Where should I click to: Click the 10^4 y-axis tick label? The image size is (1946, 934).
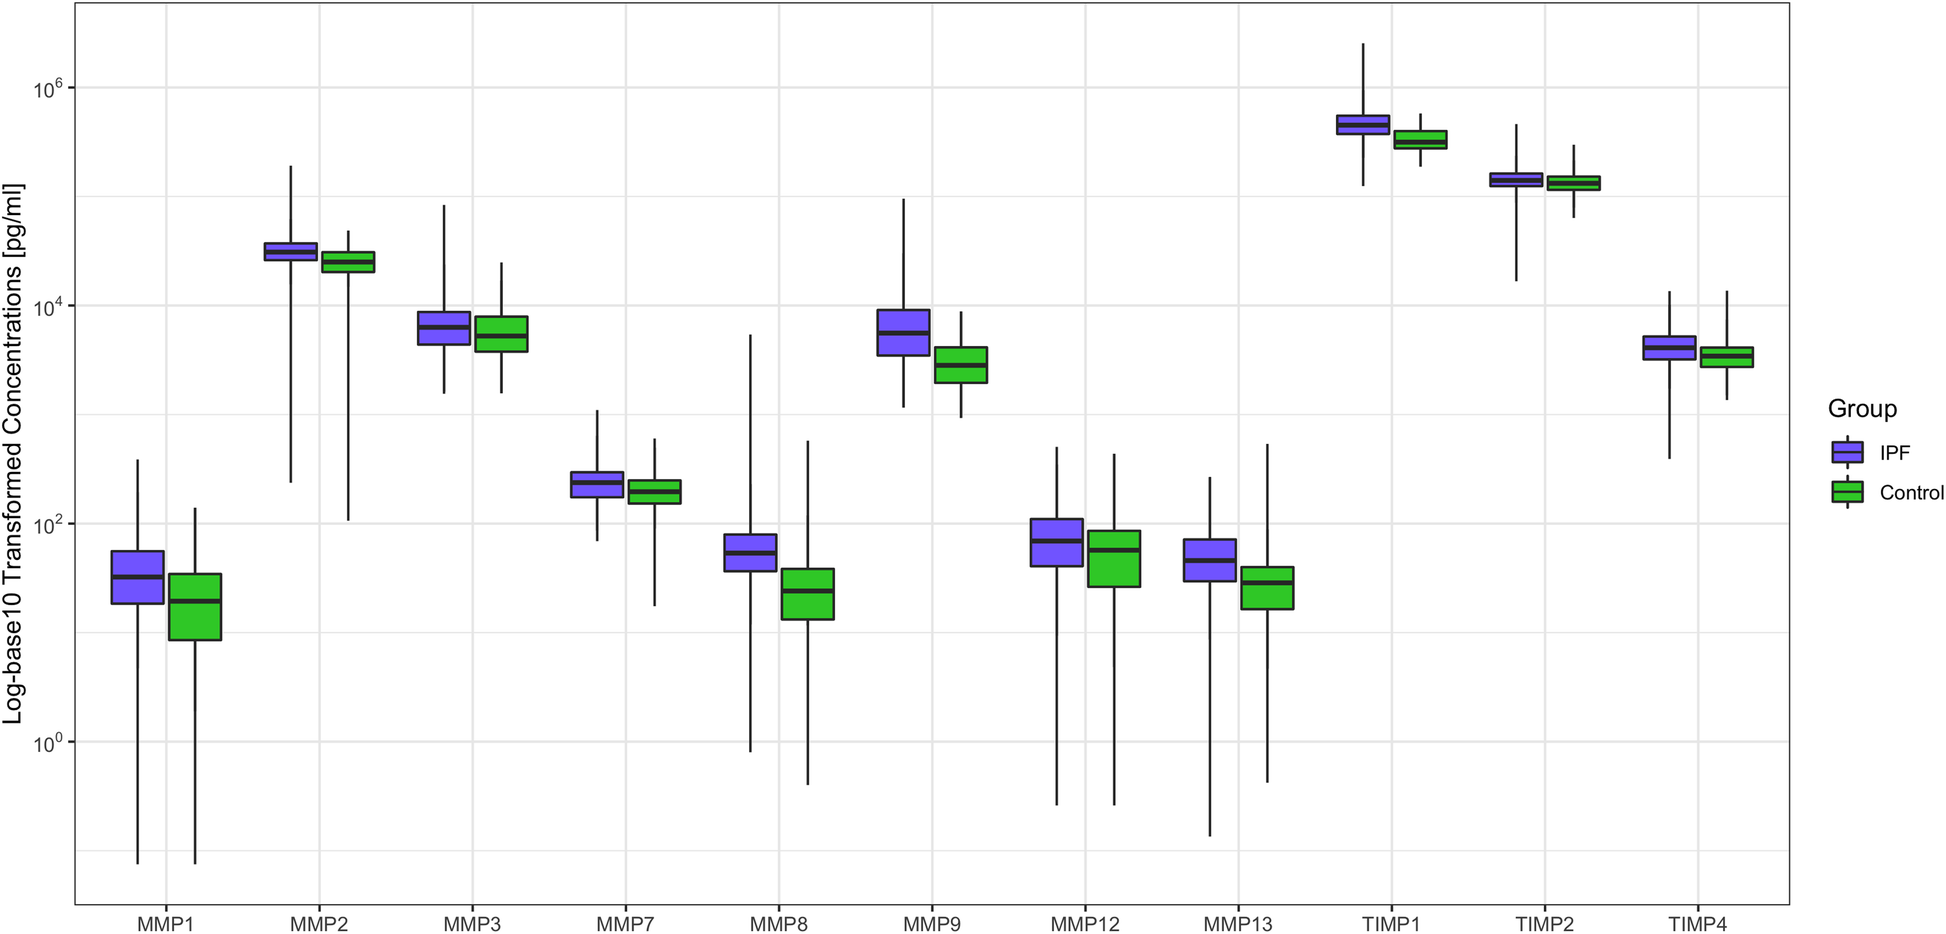pos(47,305)
